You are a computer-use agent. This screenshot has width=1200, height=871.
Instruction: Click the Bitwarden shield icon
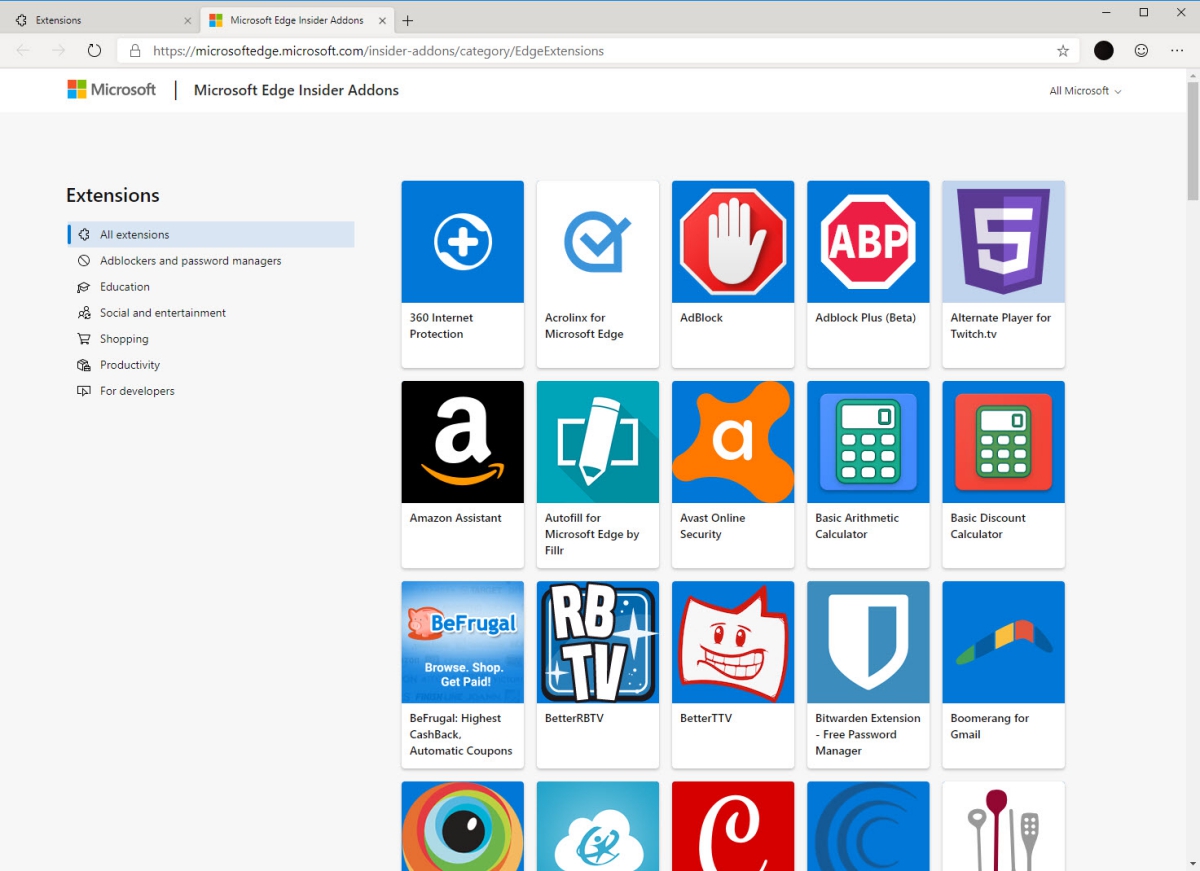click(x=868, y=642)
